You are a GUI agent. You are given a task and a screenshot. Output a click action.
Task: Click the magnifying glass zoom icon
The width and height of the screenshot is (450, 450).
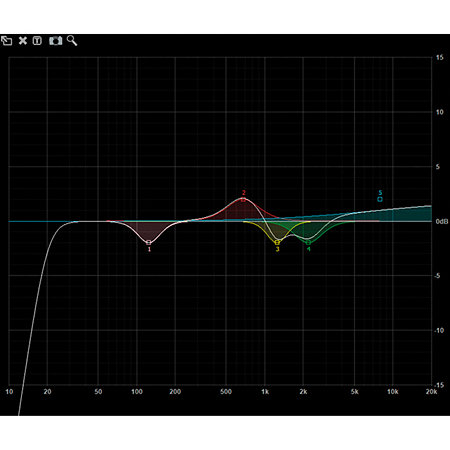coord(72,41)
